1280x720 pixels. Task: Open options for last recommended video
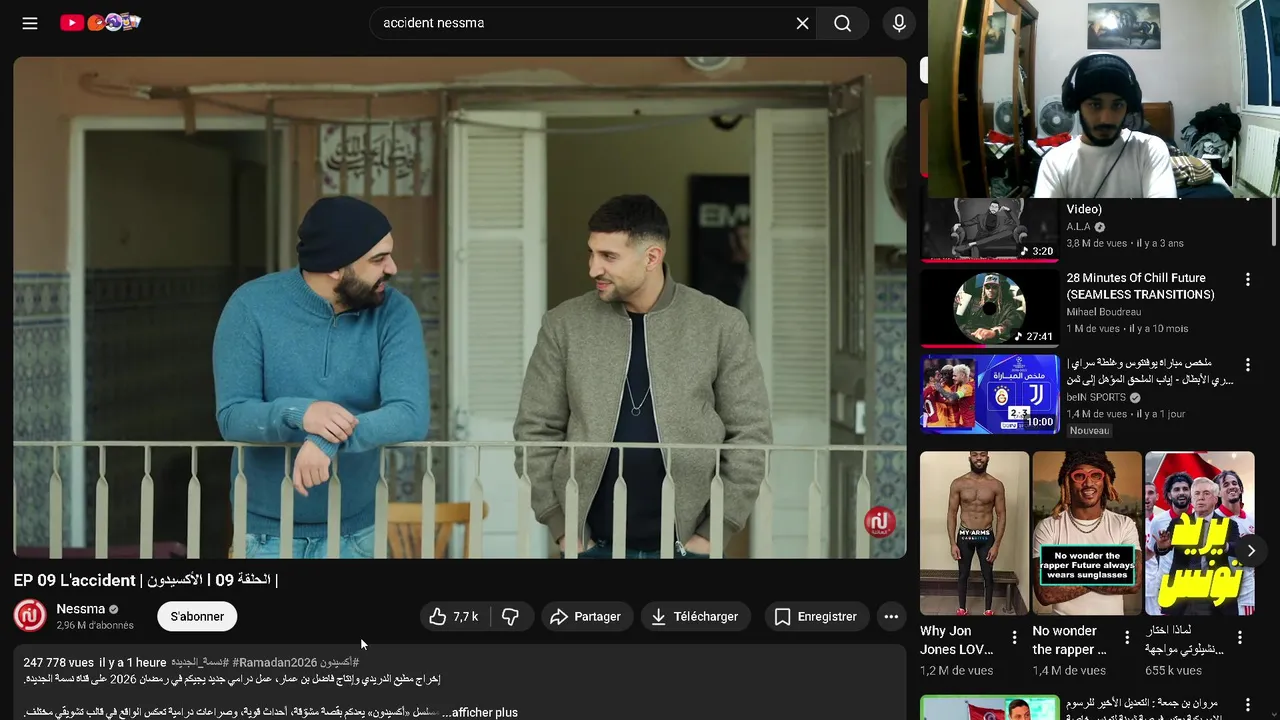1247,705
